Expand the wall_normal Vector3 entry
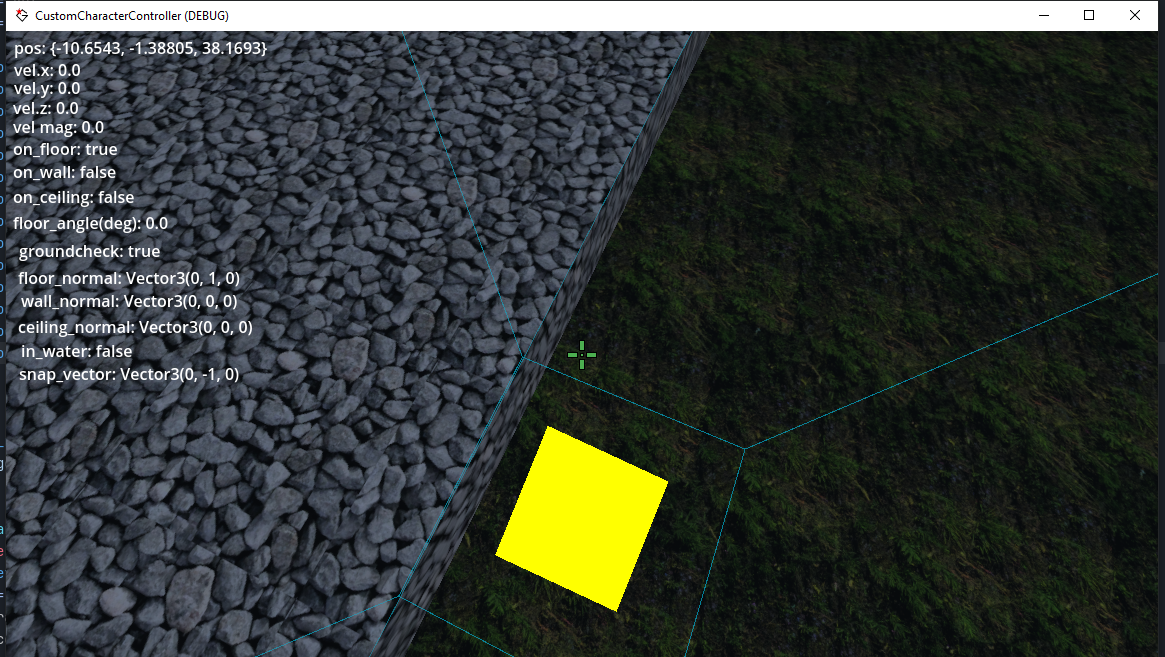 (x=128, y=301)
